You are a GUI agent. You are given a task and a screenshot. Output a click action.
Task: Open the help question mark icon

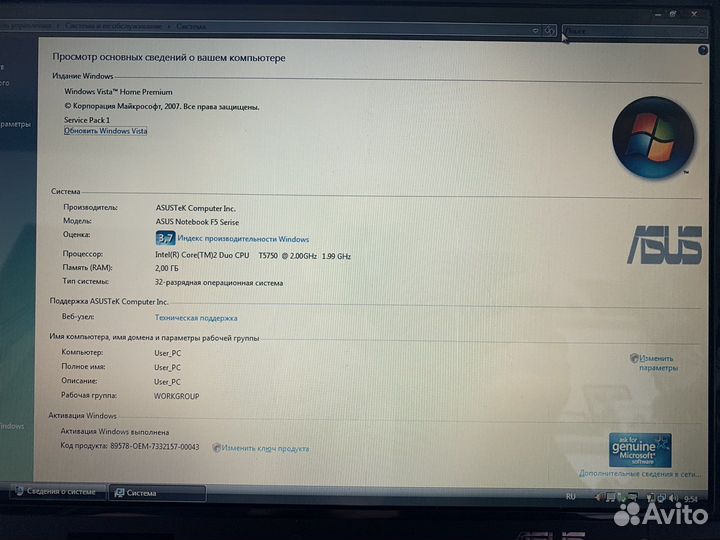click(703, 50)
